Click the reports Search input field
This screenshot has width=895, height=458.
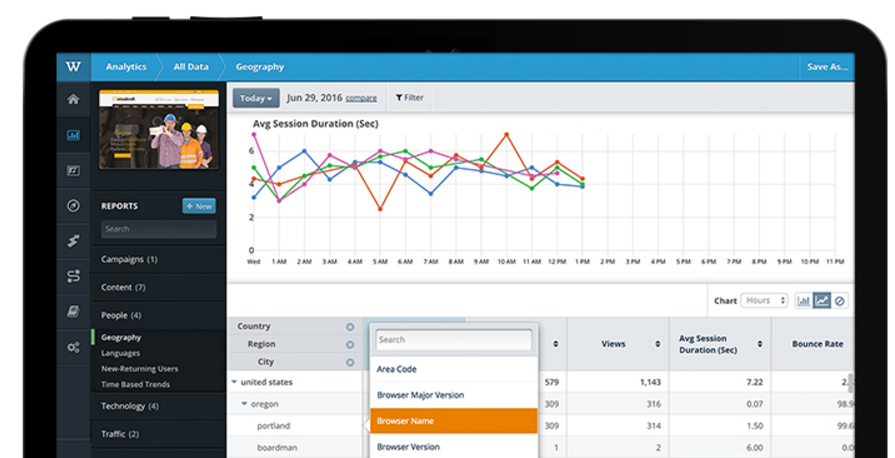[x=158, y=229]
